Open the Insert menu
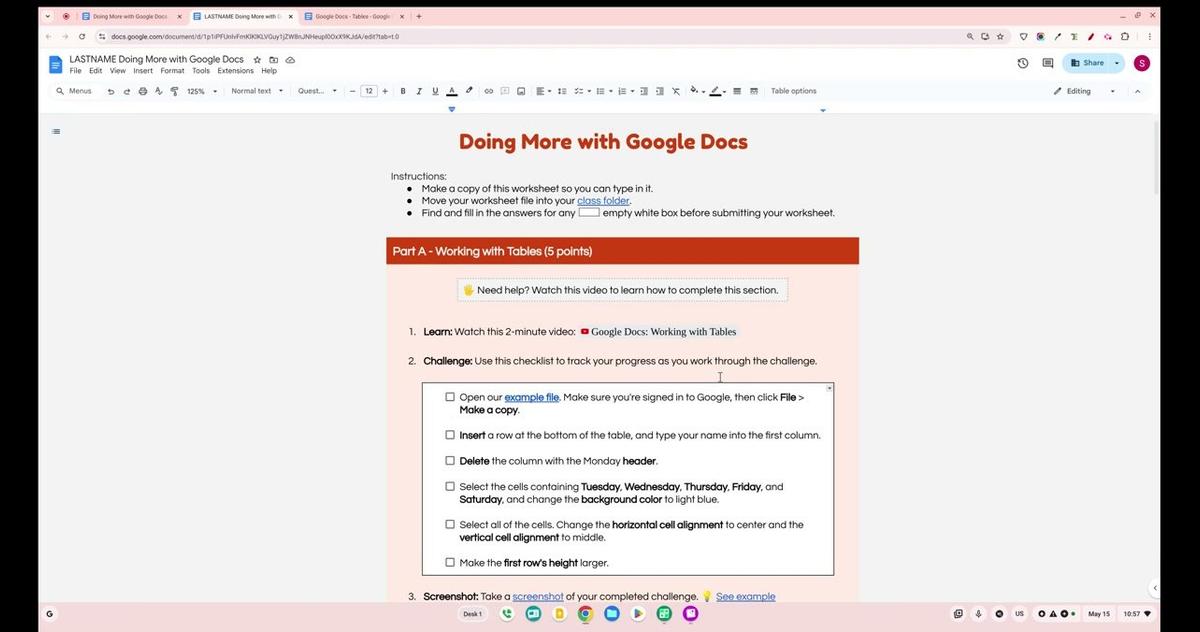 click(x=143, y=71)
